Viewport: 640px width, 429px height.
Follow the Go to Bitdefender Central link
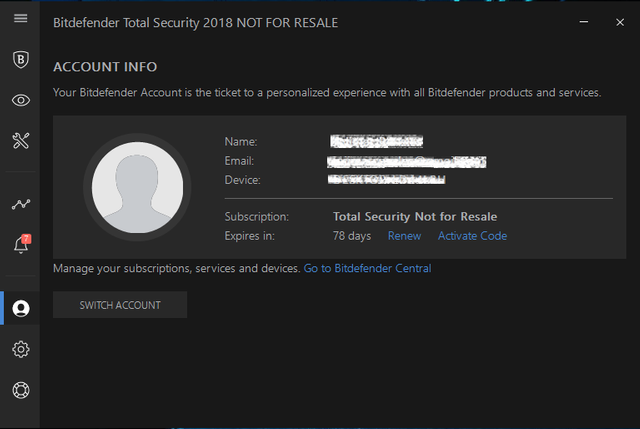367,268
